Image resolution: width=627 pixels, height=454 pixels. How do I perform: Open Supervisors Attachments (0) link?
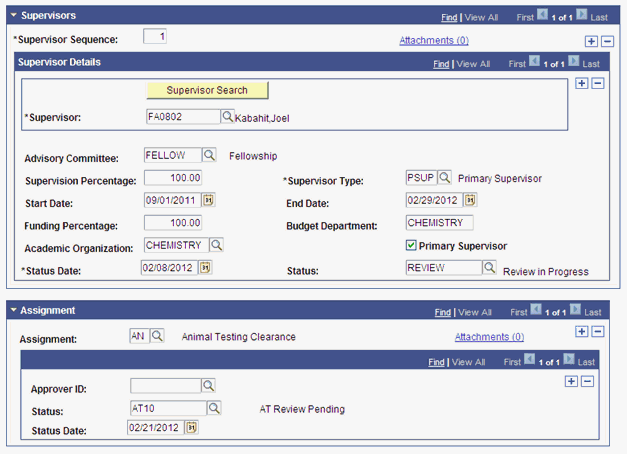click(x=434, y=40)
